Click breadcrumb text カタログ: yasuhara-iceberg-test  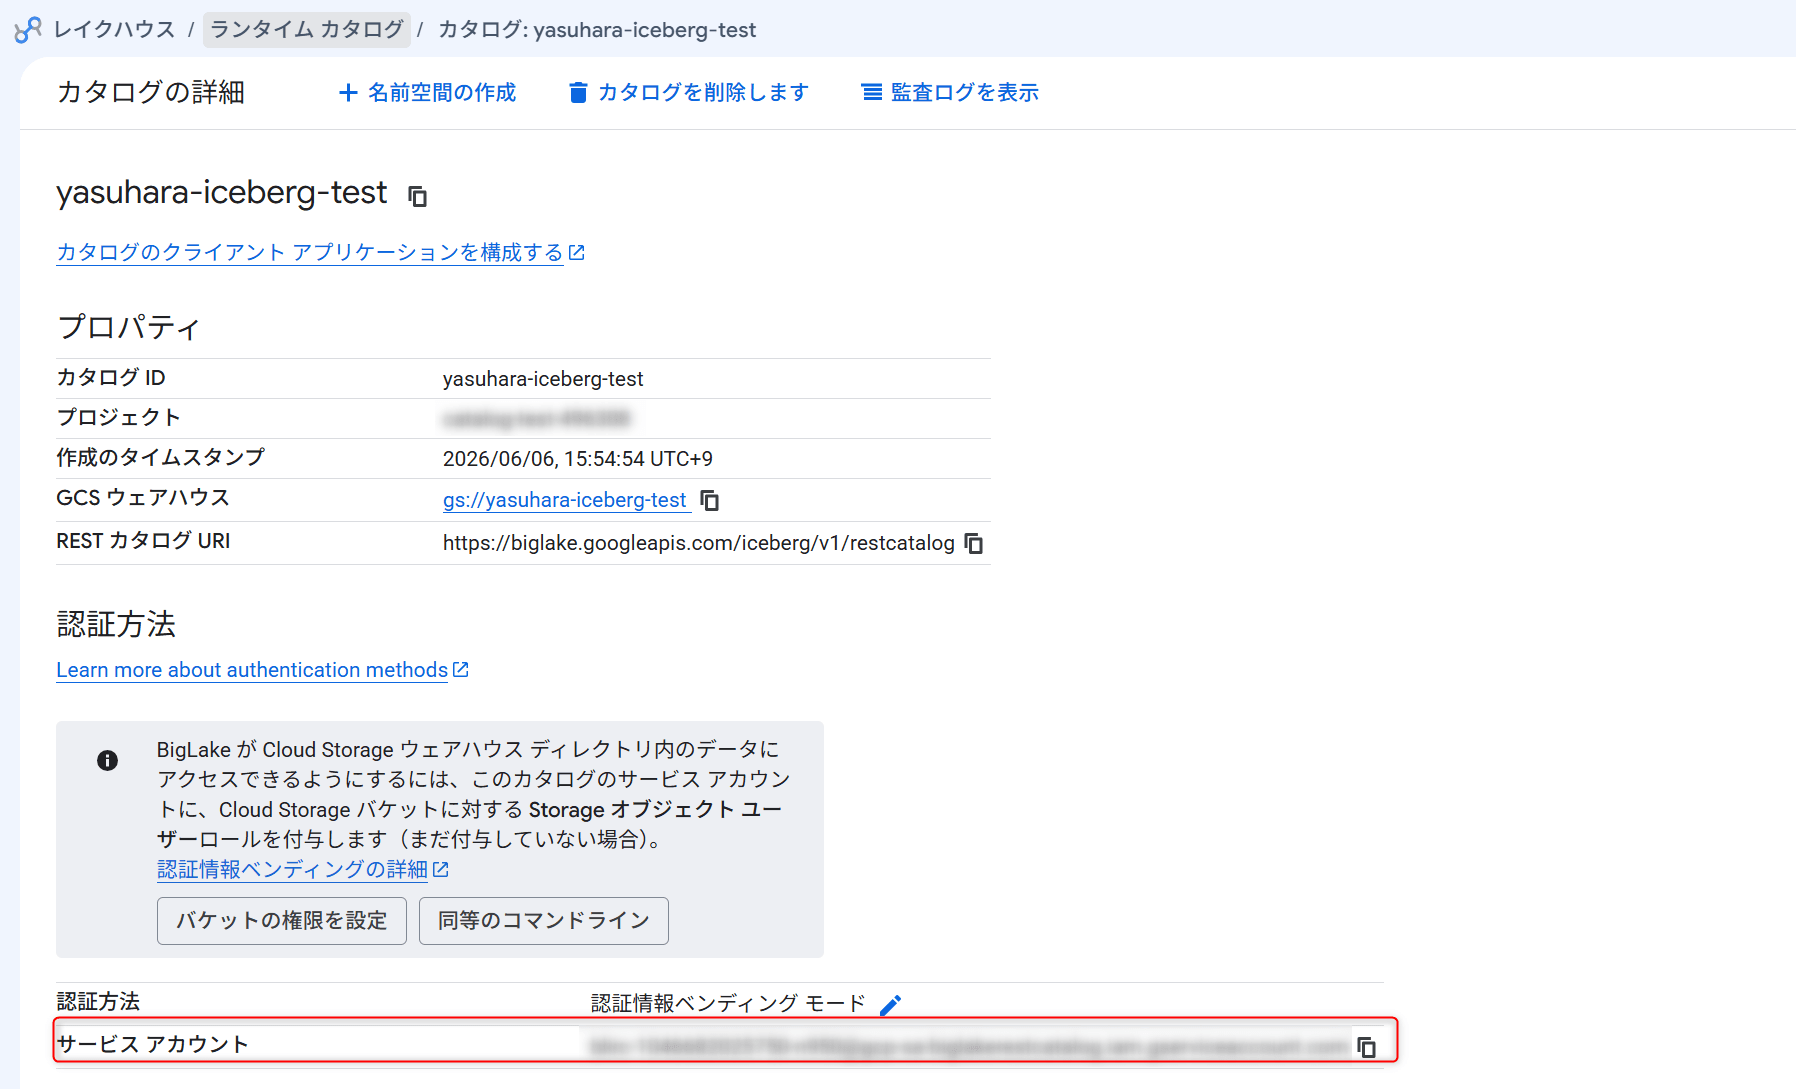pos(597,30)
